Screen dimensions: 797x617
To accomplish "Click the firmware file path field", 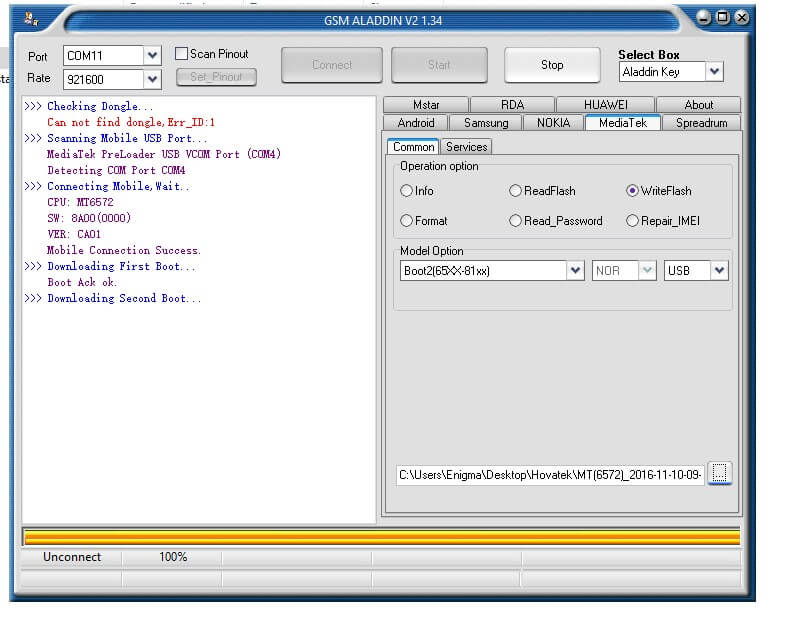I will tap(550, 475).
